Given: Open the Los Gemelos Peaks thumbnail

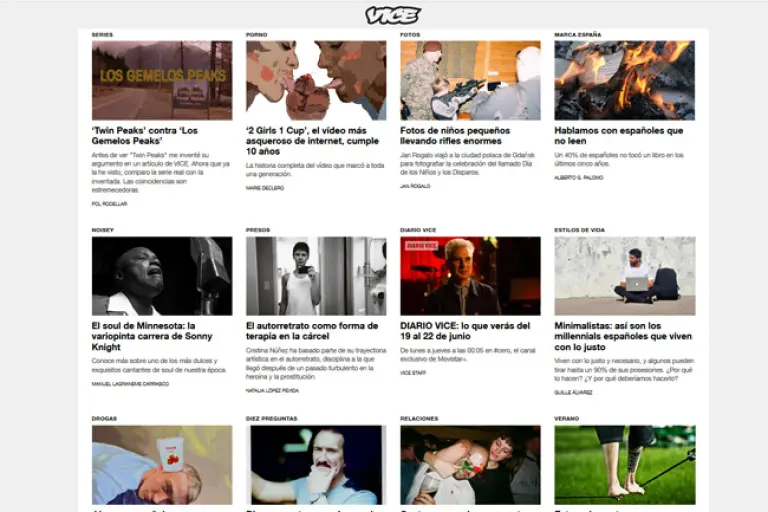Looking at the screenshot, I should pos(162,80).
